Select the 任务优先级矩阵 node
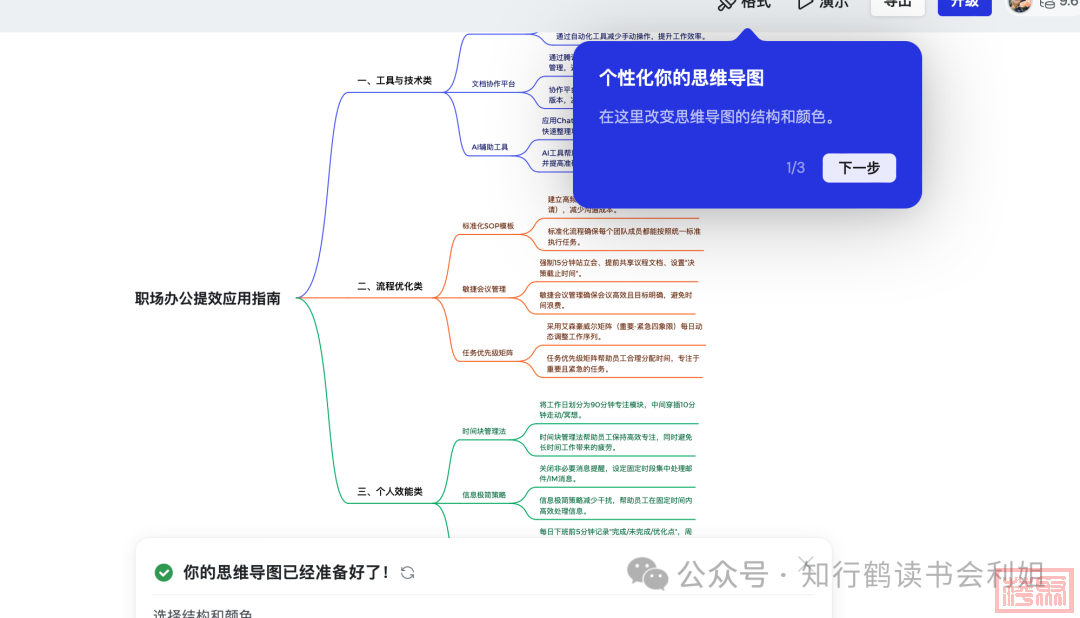Viewport: 1080px width, 618px height. [488, 353]
